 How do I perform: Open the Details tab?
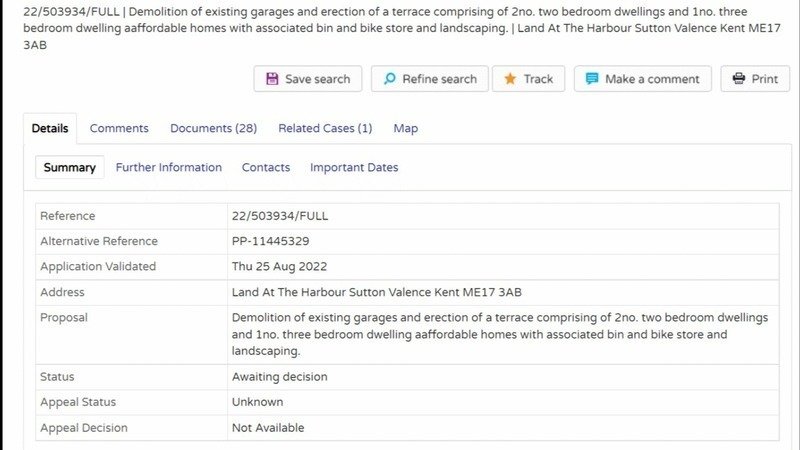[x=50, y=128]
